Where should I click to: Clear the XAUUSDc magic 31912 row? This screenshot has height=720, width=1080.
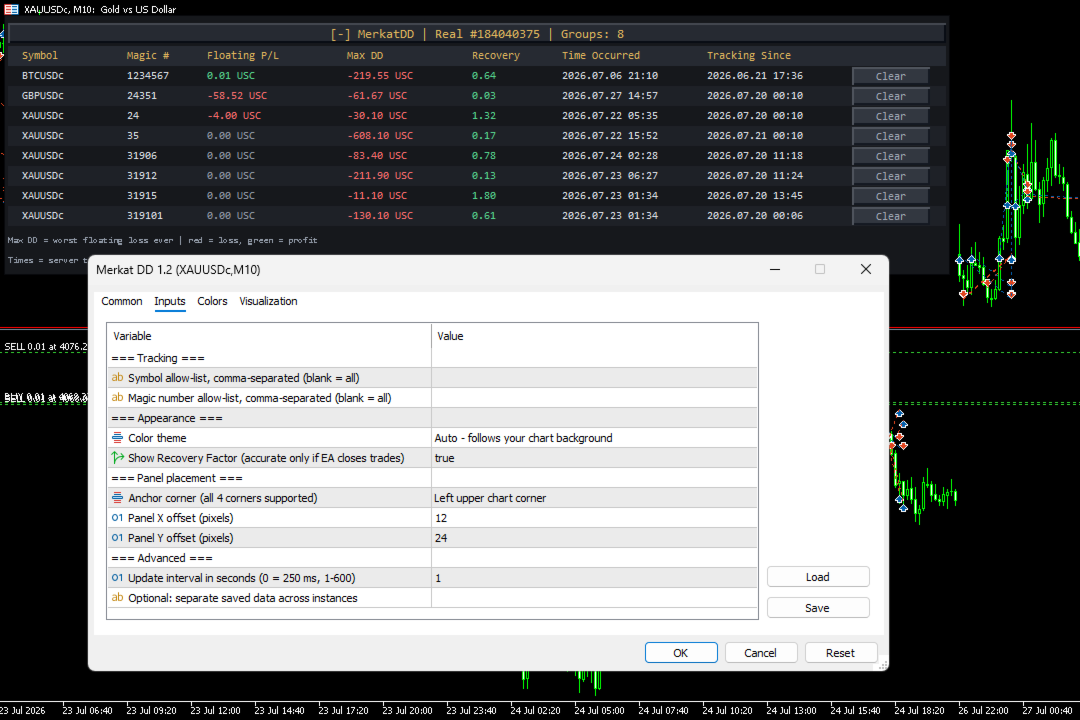click(x=891, y=176)
